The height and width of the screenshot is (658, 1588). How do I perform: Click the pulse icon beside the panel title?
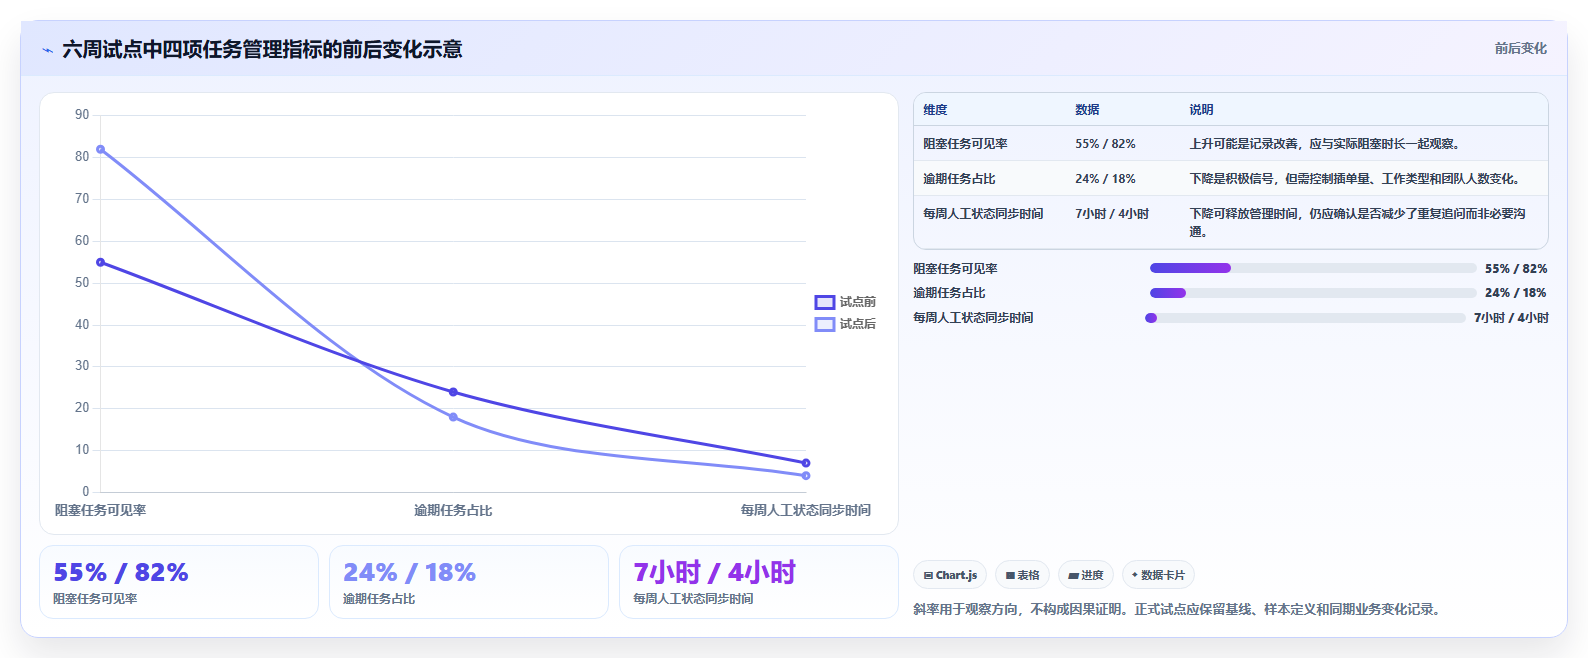point(47,50)
